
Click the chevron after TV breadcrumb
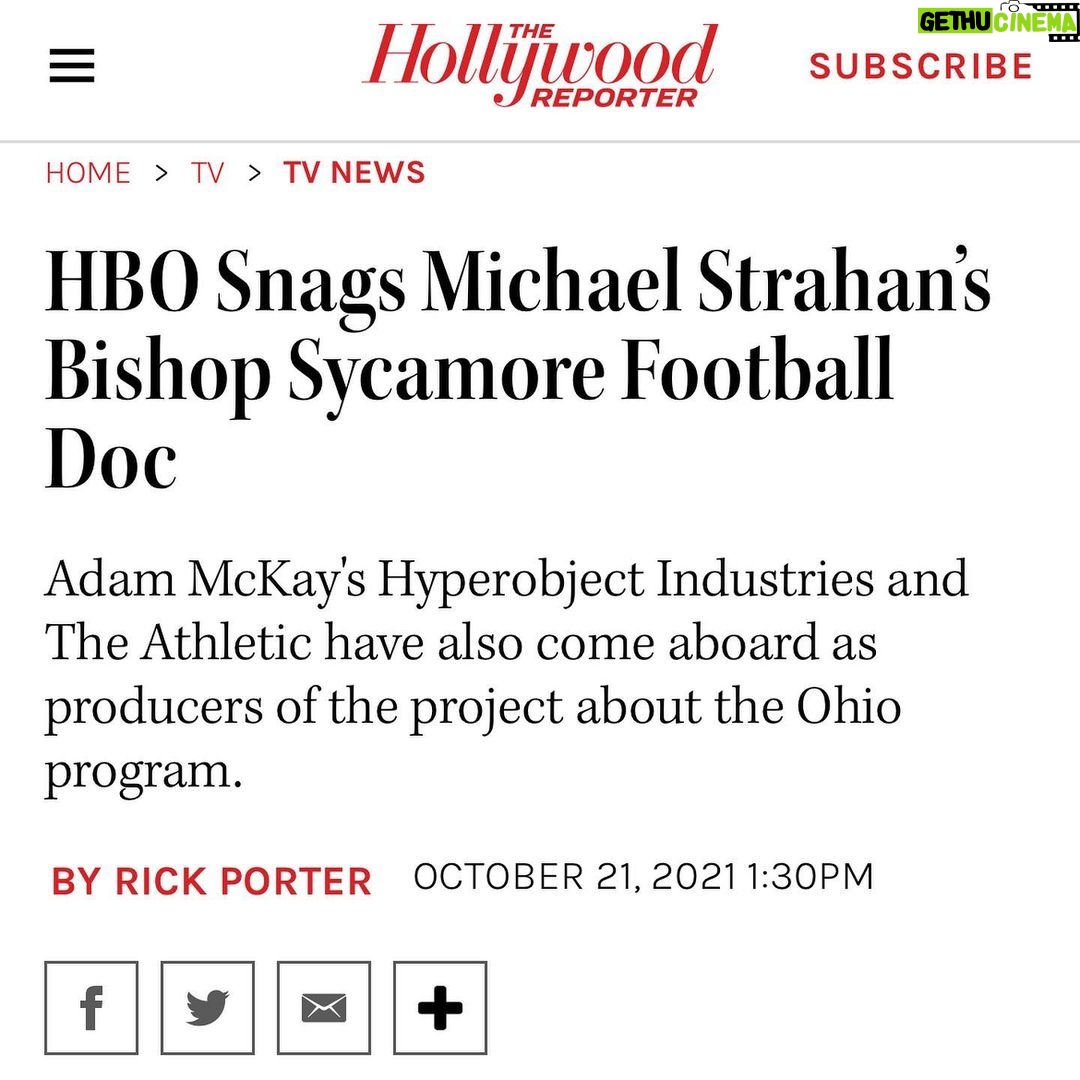pyautogui.click(x=255, y=173)
